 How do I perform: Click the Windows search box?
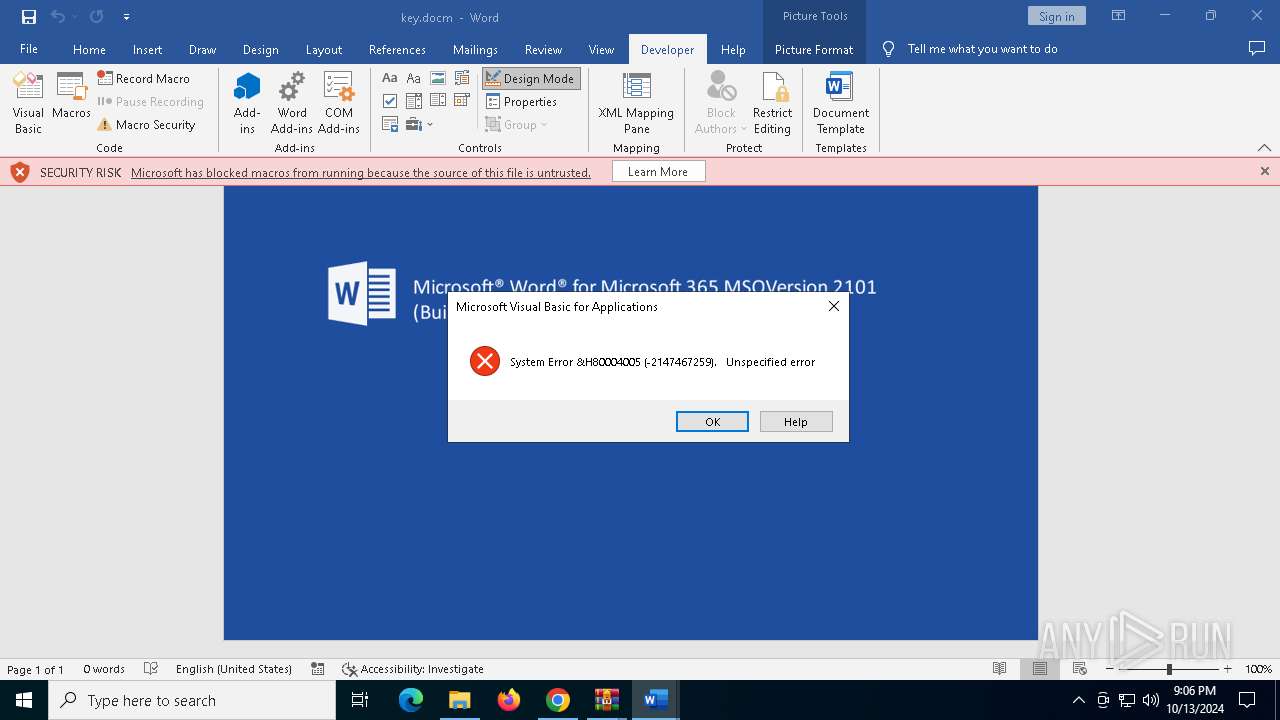[x=192, y=700]
